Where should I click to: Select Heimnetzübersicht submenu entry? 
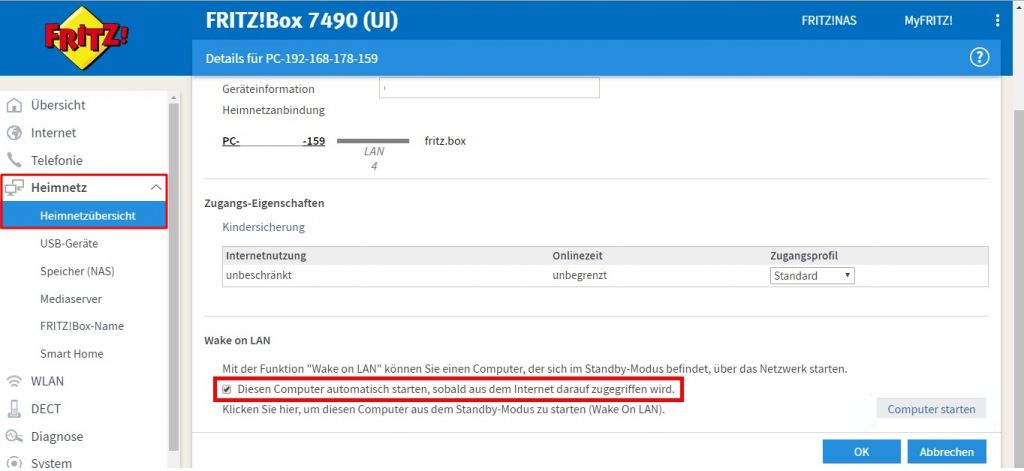tap(84, 216)
